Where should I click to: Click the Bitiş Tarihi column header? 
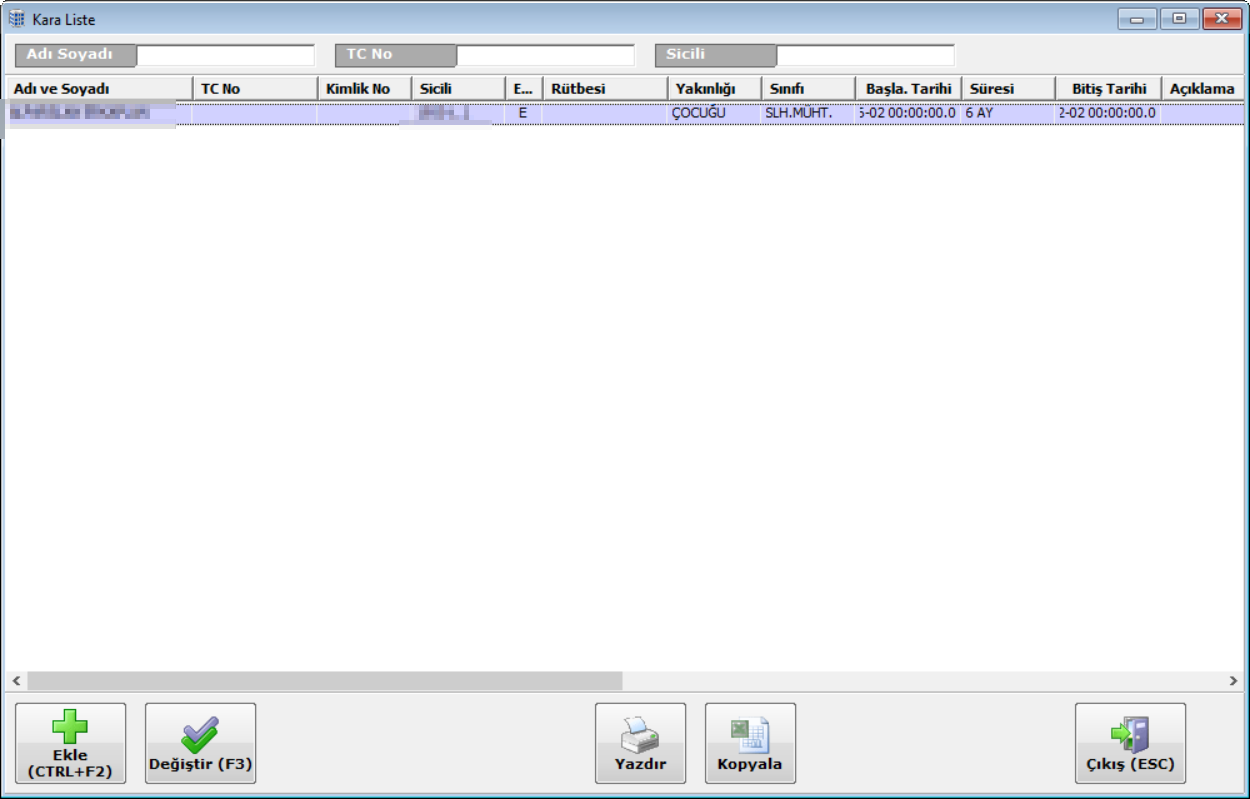coord(1108,89)
